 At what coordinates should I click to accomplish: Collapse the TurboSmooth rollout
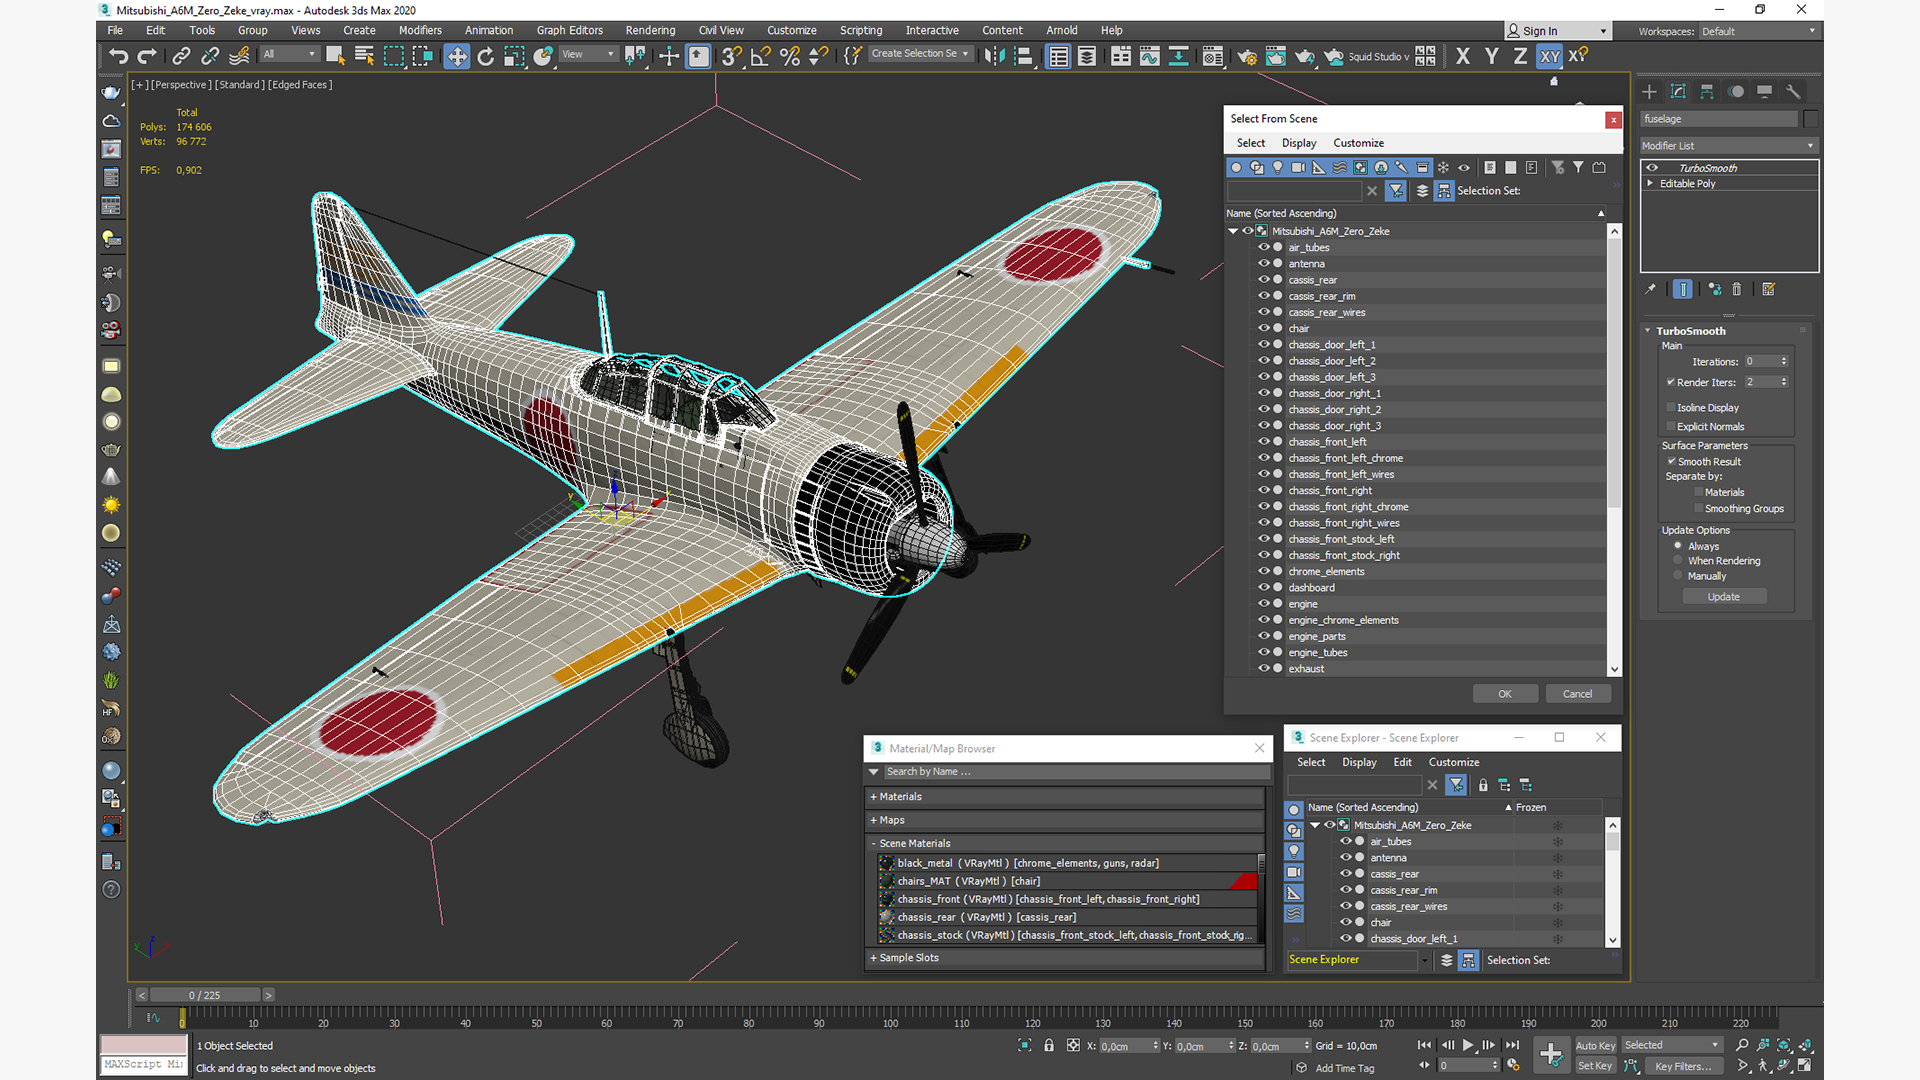pos(1648,330)
